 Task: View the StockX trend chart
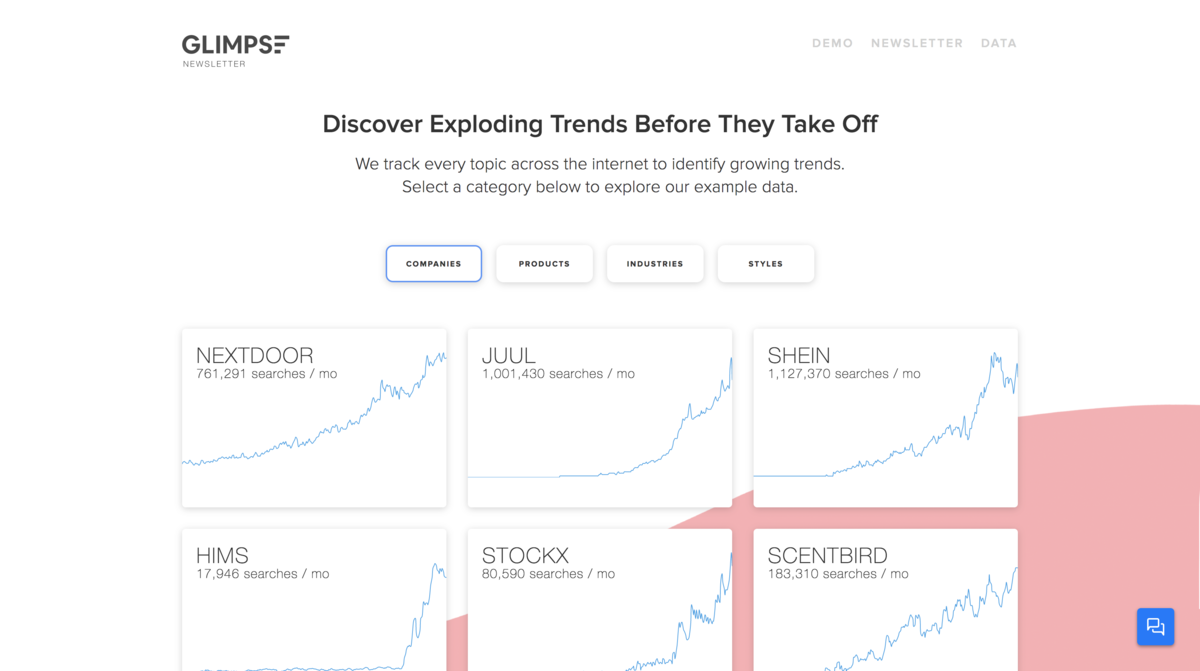tap(600, 600)
